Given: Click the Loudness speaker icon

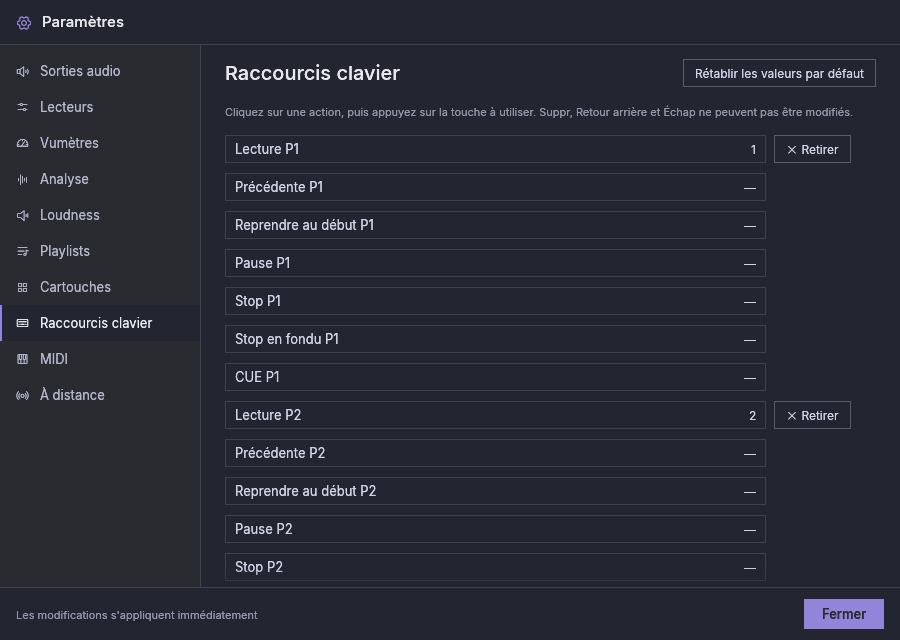Looking at the screenshot, I should click(22, 215).
